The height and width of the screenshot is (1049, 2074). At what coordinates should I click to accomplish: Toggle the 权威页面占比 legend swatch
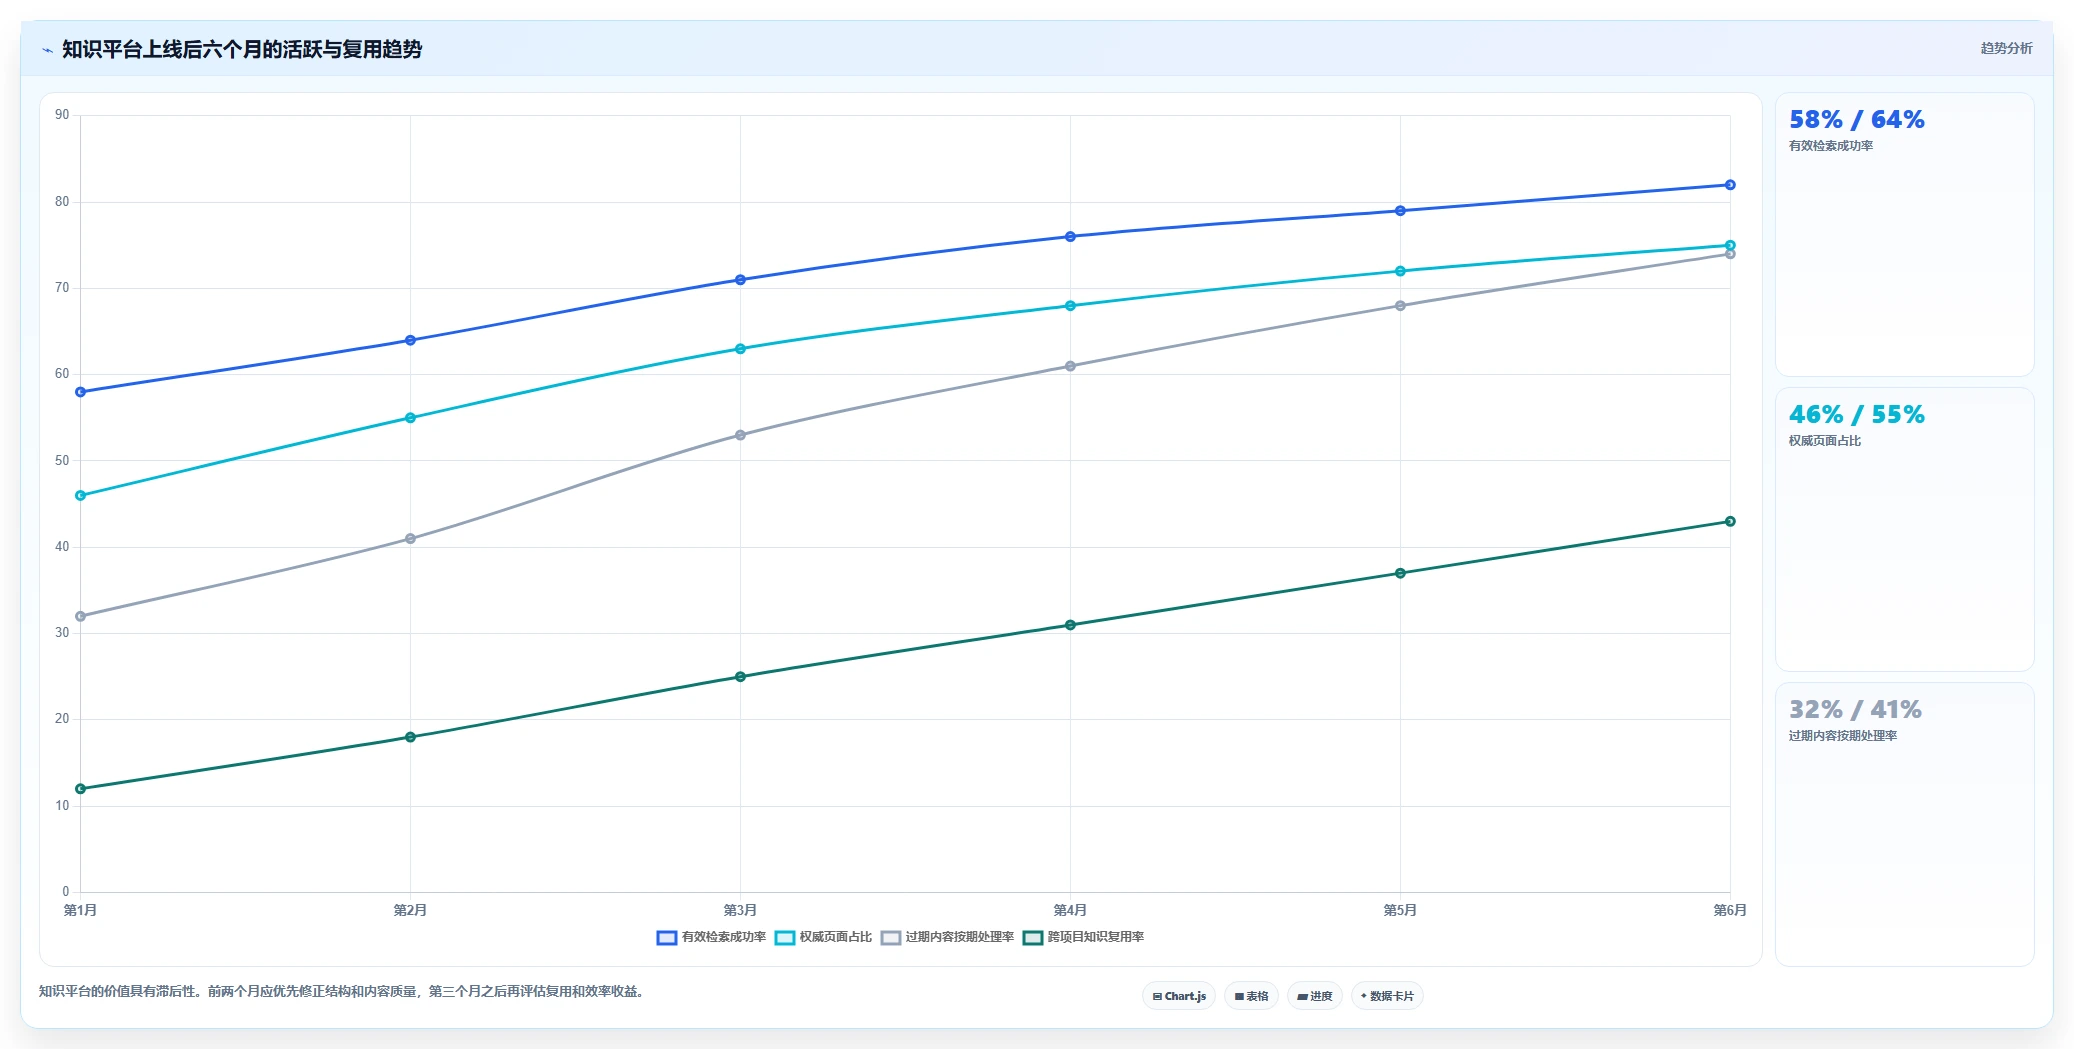pyautogui.click(x=785, y=938)
